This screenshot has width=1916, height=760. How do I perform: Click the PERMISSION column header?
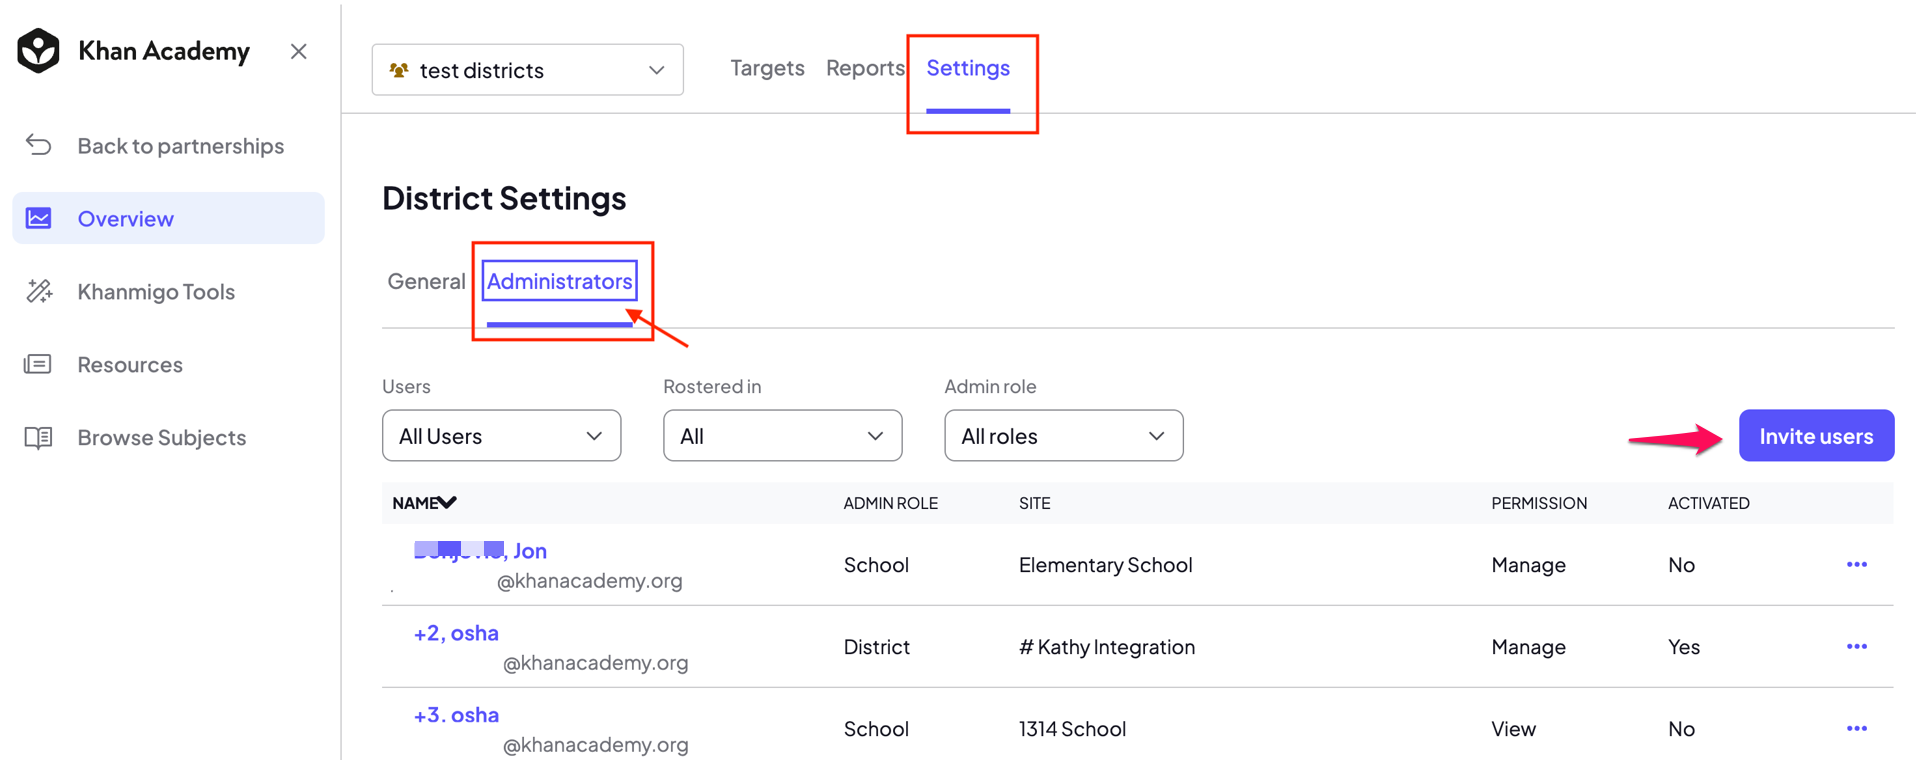[1539, 503]
